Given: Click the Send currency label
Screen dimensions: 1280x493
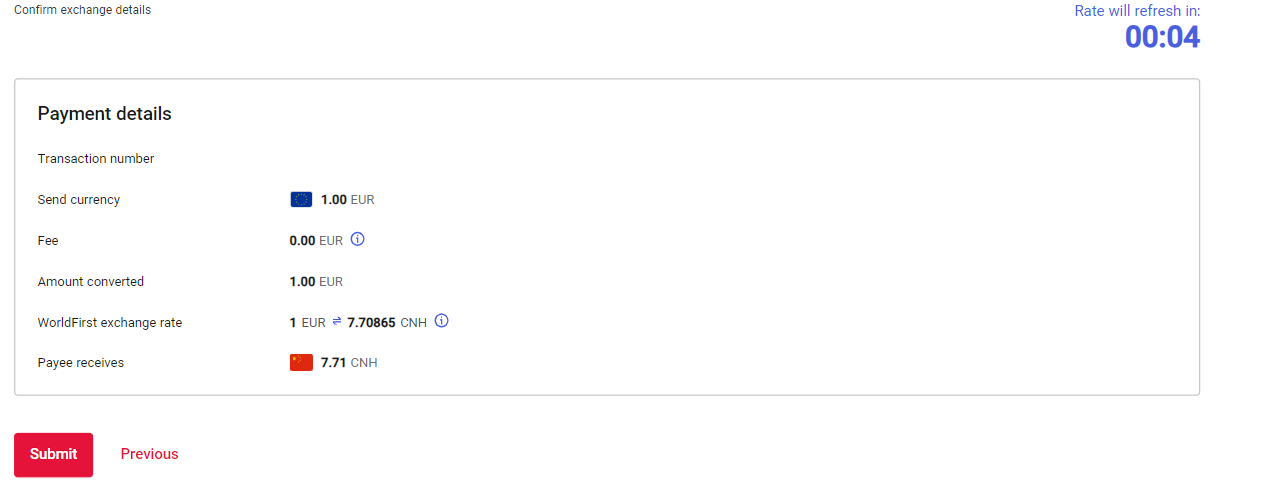Looking at the screenshot, I should 79,200.
